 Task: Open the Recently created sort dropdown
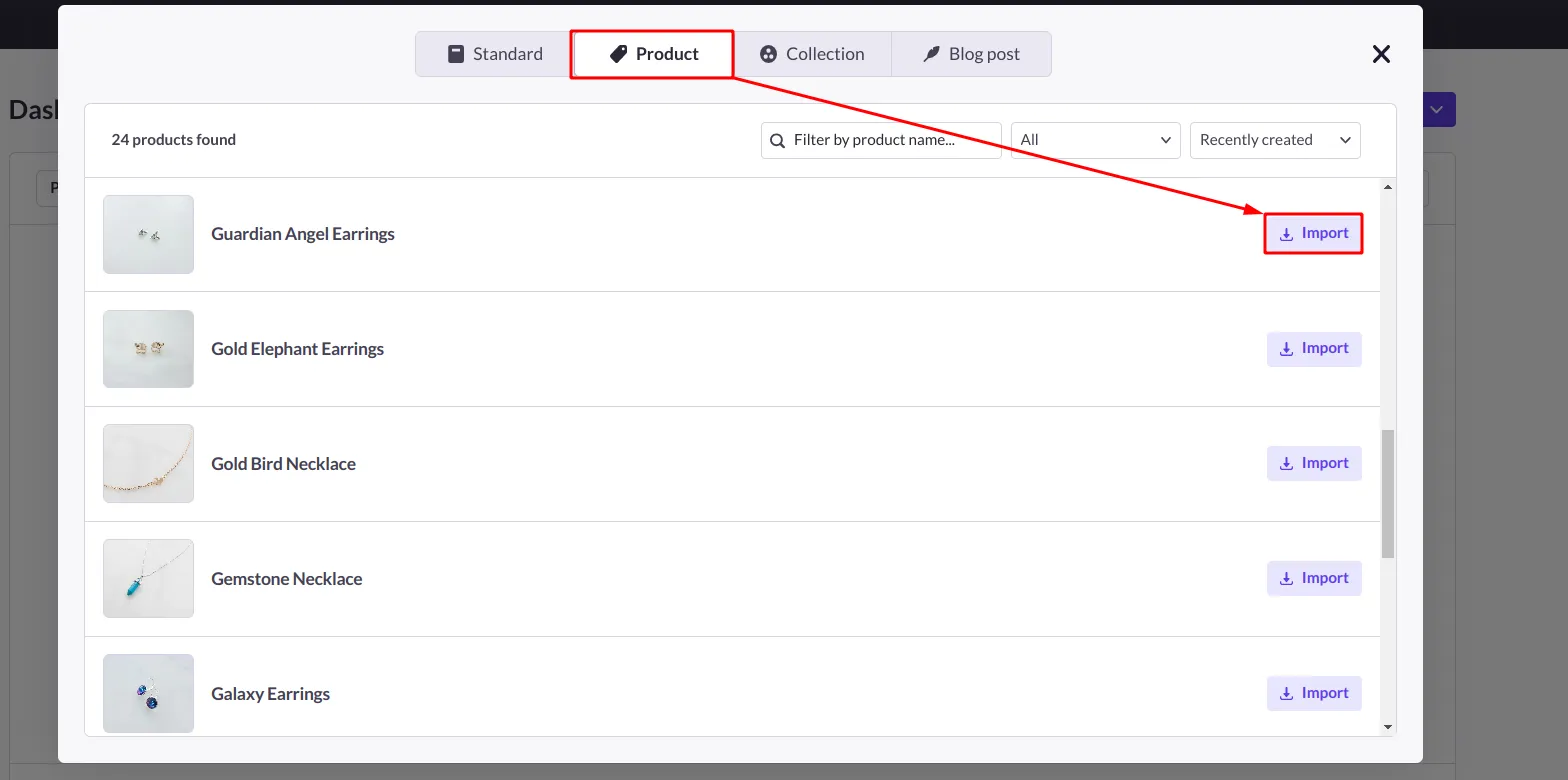tap(1275, 140)
